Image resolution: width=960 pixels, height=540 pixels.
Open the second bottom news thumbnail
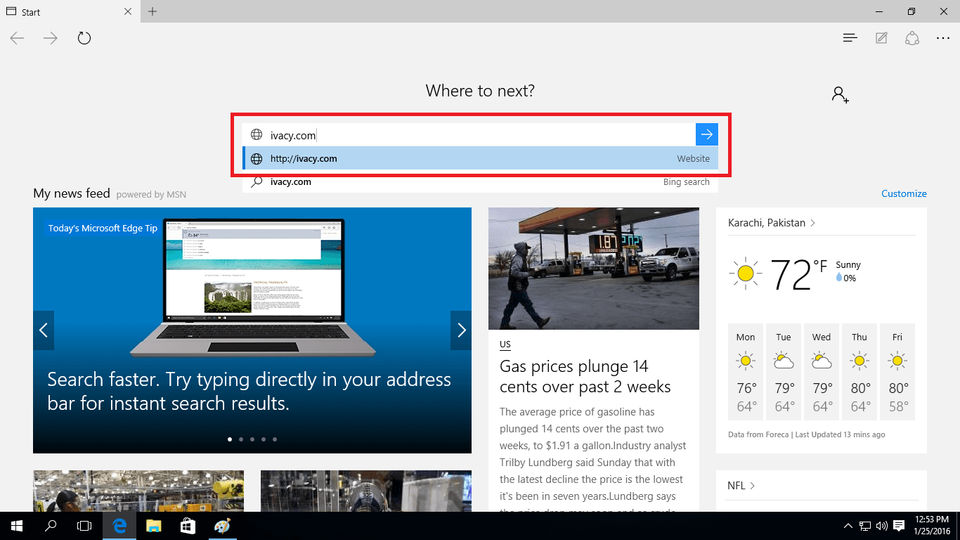pyautogui.click(x=366, y=491)
